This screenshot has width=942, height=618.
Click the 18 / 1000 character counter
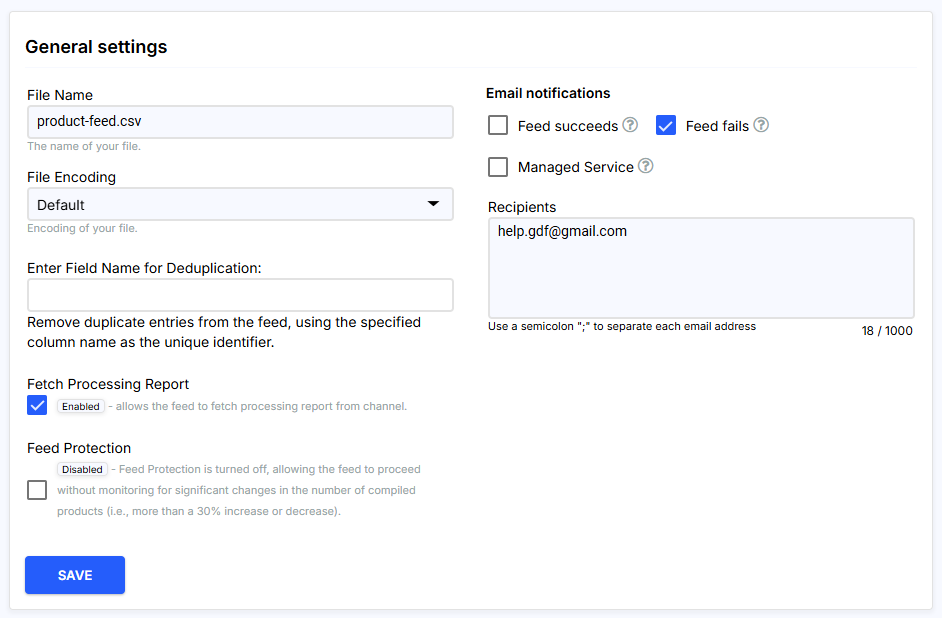pyautogui.click(x=886, y=331)
